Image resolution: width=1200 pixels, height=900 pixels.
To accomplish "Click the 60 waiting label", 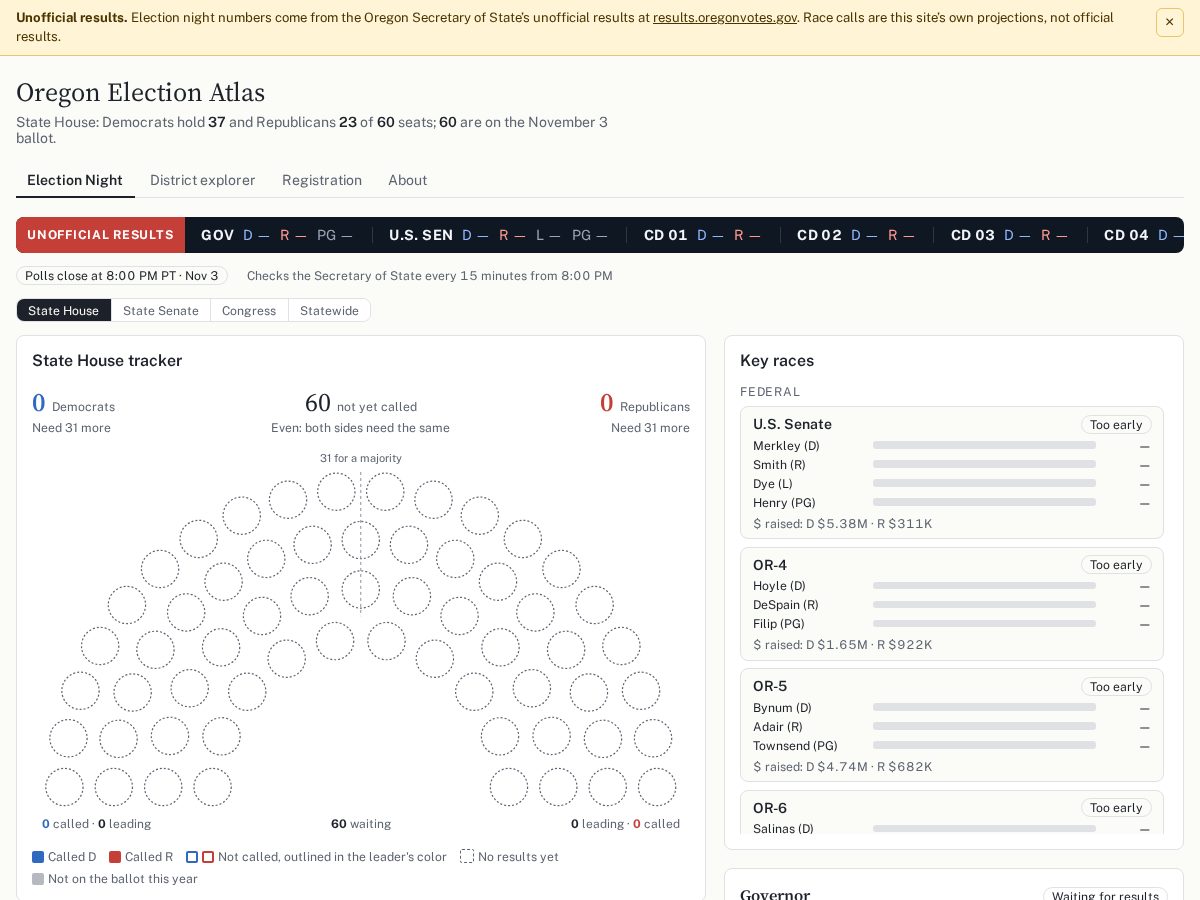I will (x=361, y=824).
